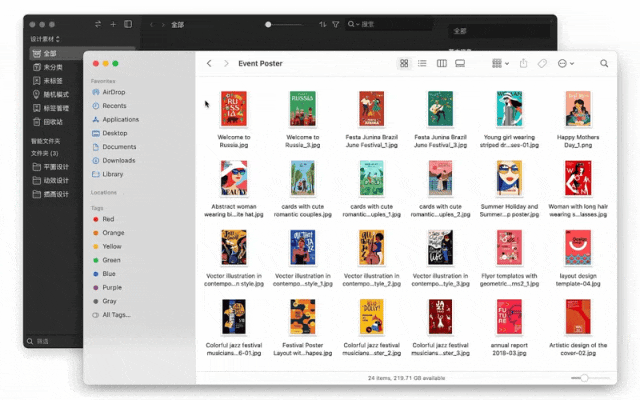Select annual report 2018-03.jpg thumbnail
This screenshot has height=400, width=640.
509,317
